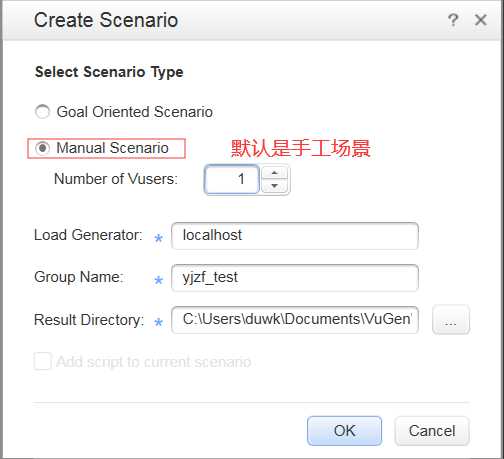Click the Manual Scenario label text
The width and height of the screenshot is (504, 459).
tap(112, 148)
